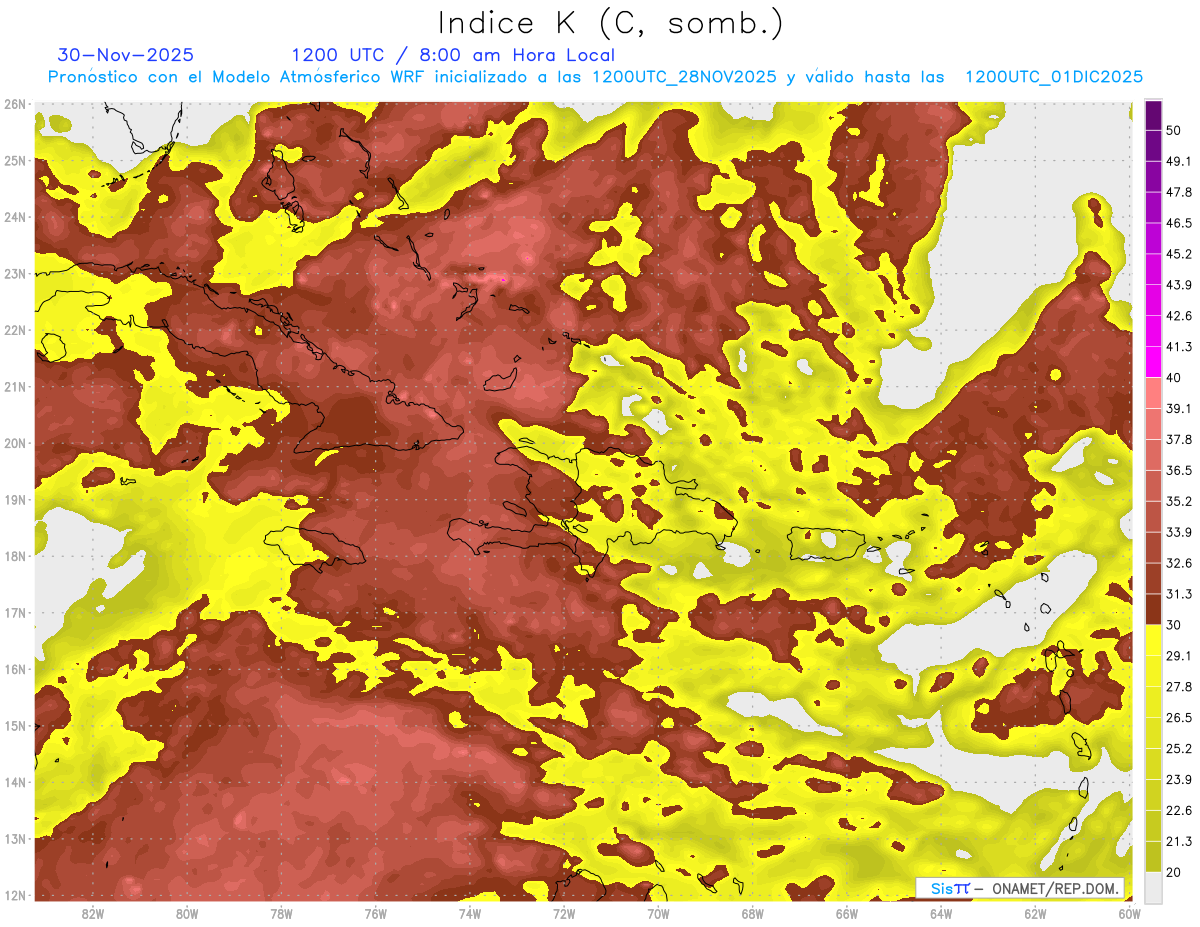Click the colorbar value '21.3'
This screenshot has width=1200, height=927.
pyautogui.click(x=1179, y=841)
